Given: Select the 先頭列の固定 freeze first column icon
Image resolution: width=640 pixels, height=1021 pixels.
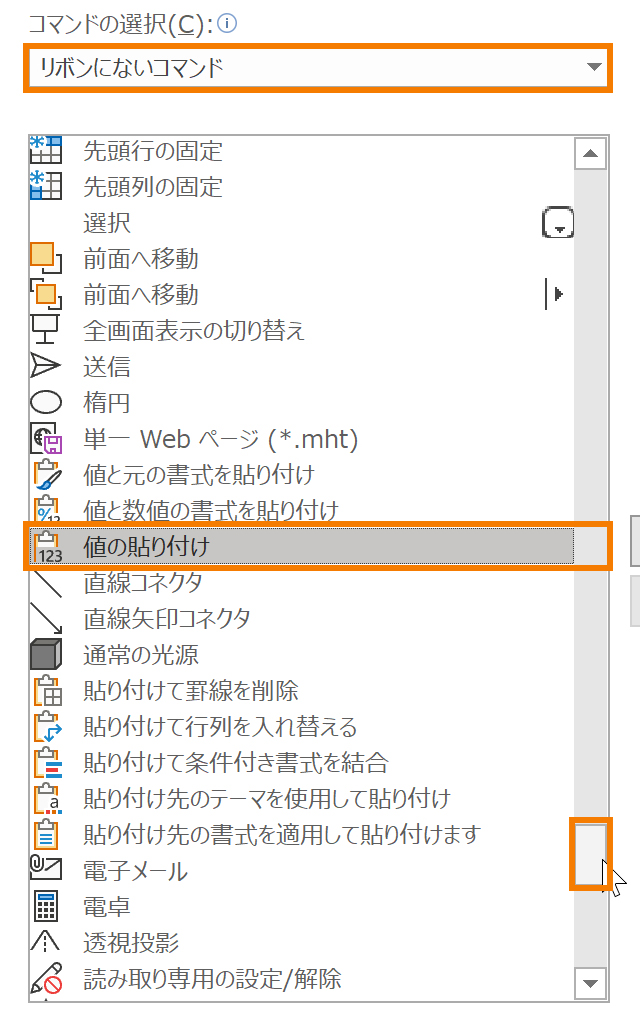Looking at the screenshot, I should tap(46, 186).
